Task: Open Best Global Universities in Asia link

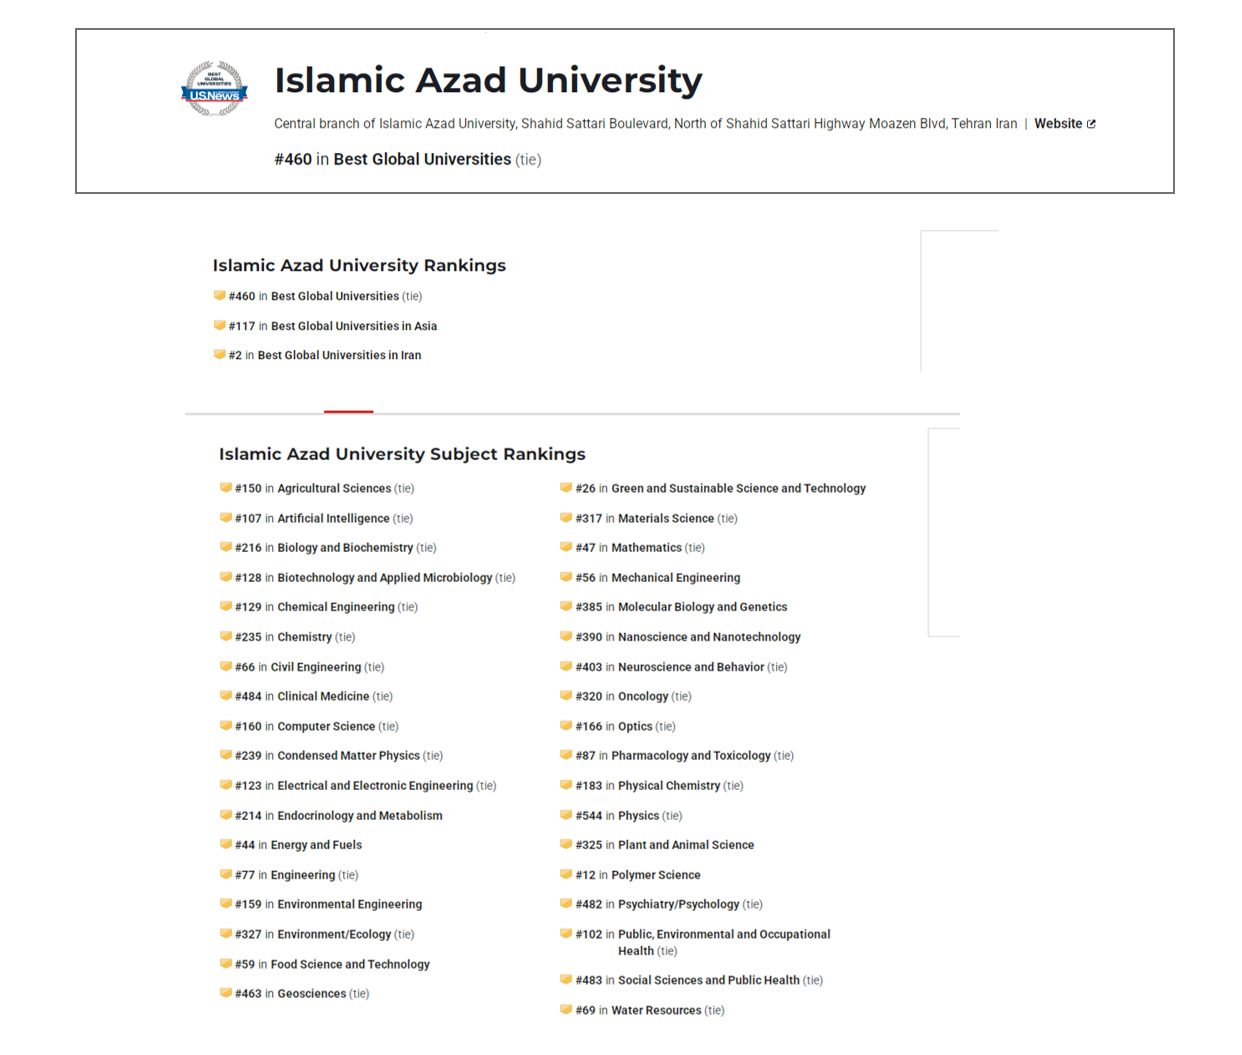Action: click(x=354, y=326)
